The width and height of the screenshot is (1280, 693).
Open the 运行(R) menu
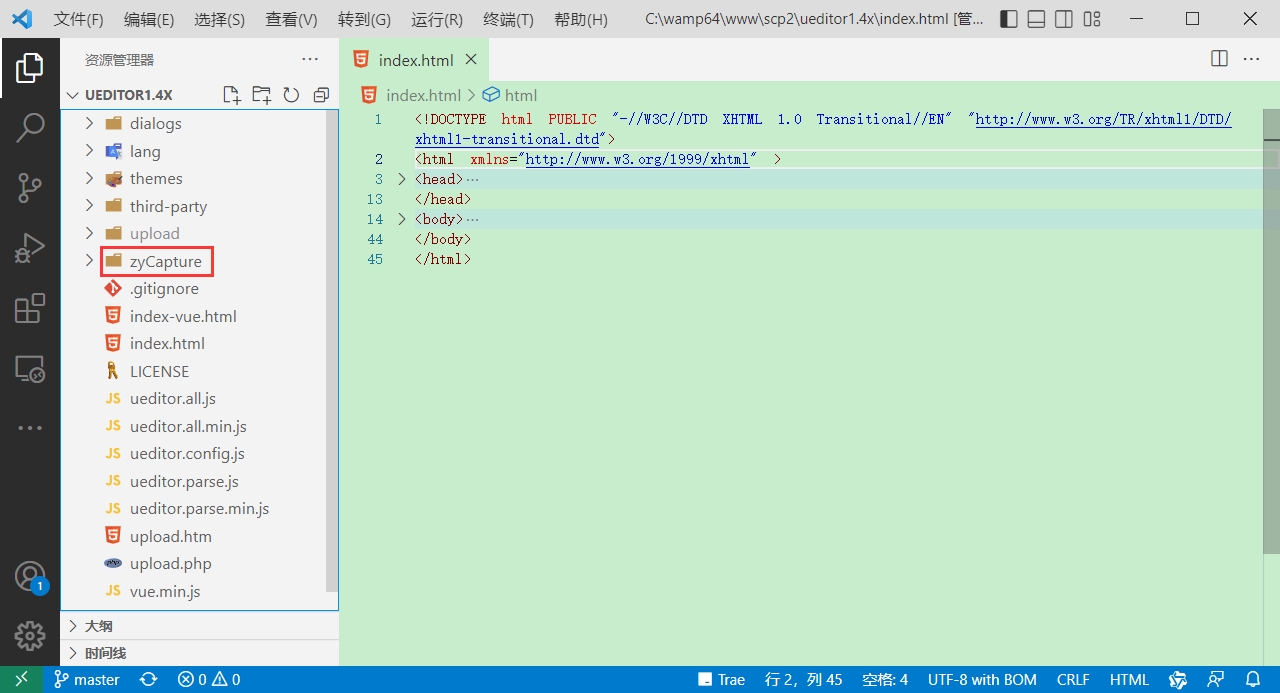pos(436,19)
